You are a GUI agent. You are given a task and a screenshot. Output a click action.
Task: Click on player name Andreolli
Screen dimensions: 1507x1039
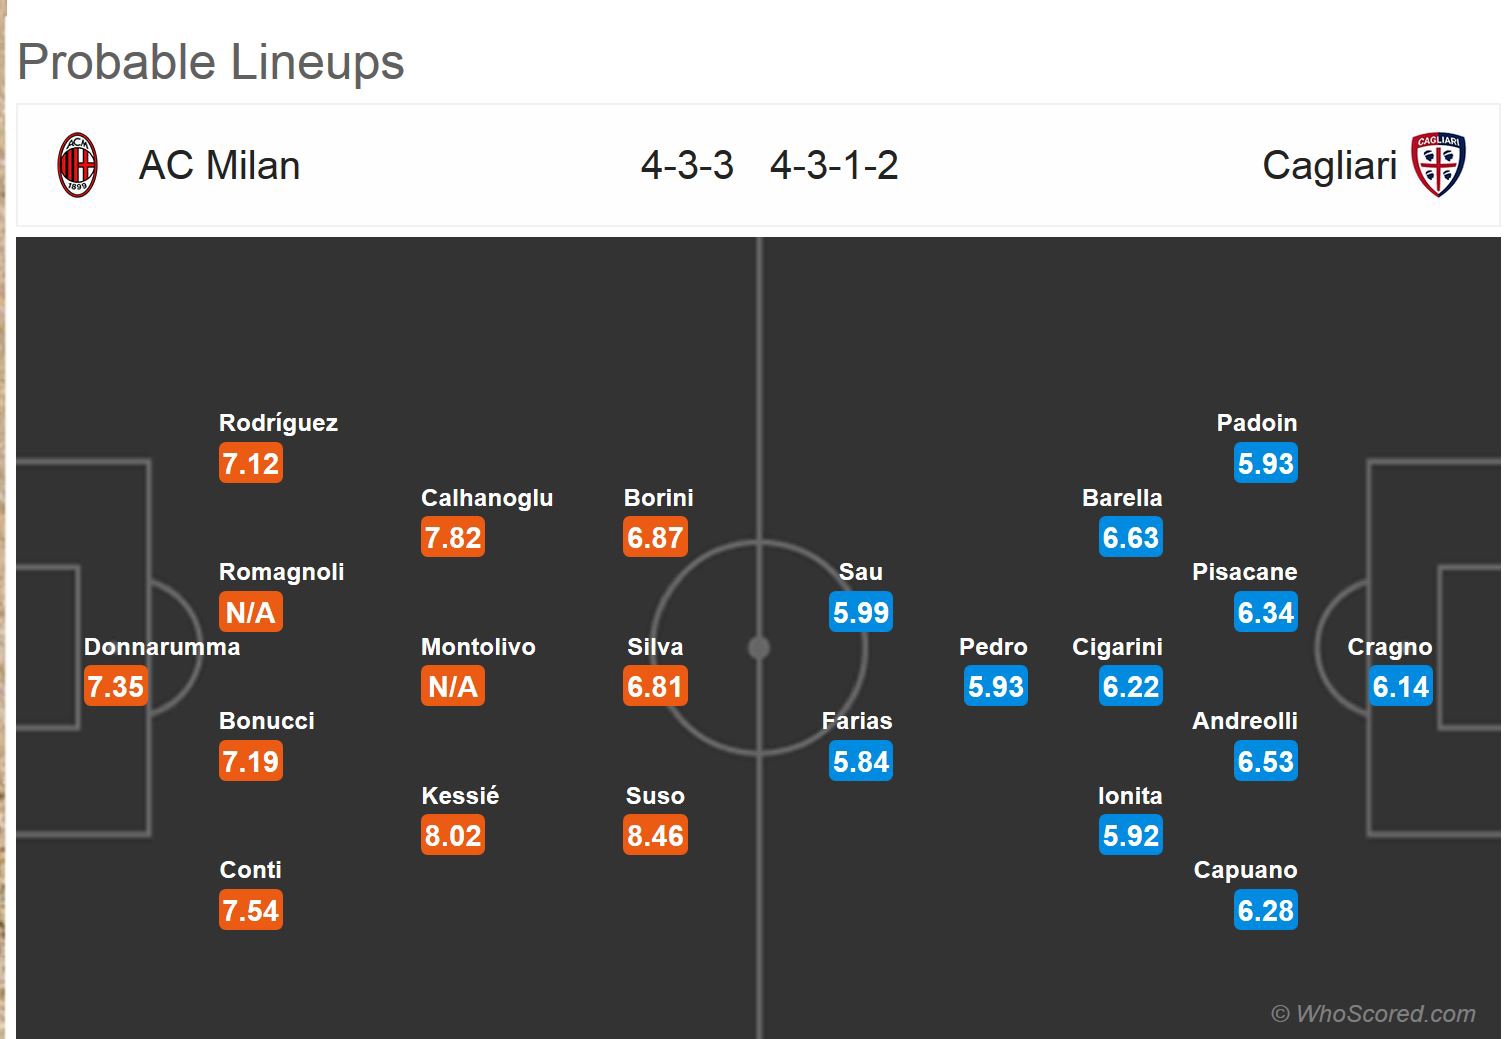coord(1244,721)
